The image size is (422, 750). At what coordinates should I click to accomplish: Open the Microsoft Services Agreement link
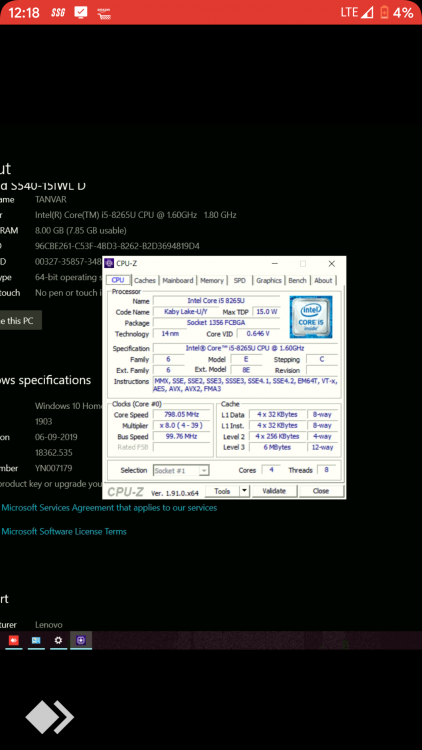coord(109,508)
